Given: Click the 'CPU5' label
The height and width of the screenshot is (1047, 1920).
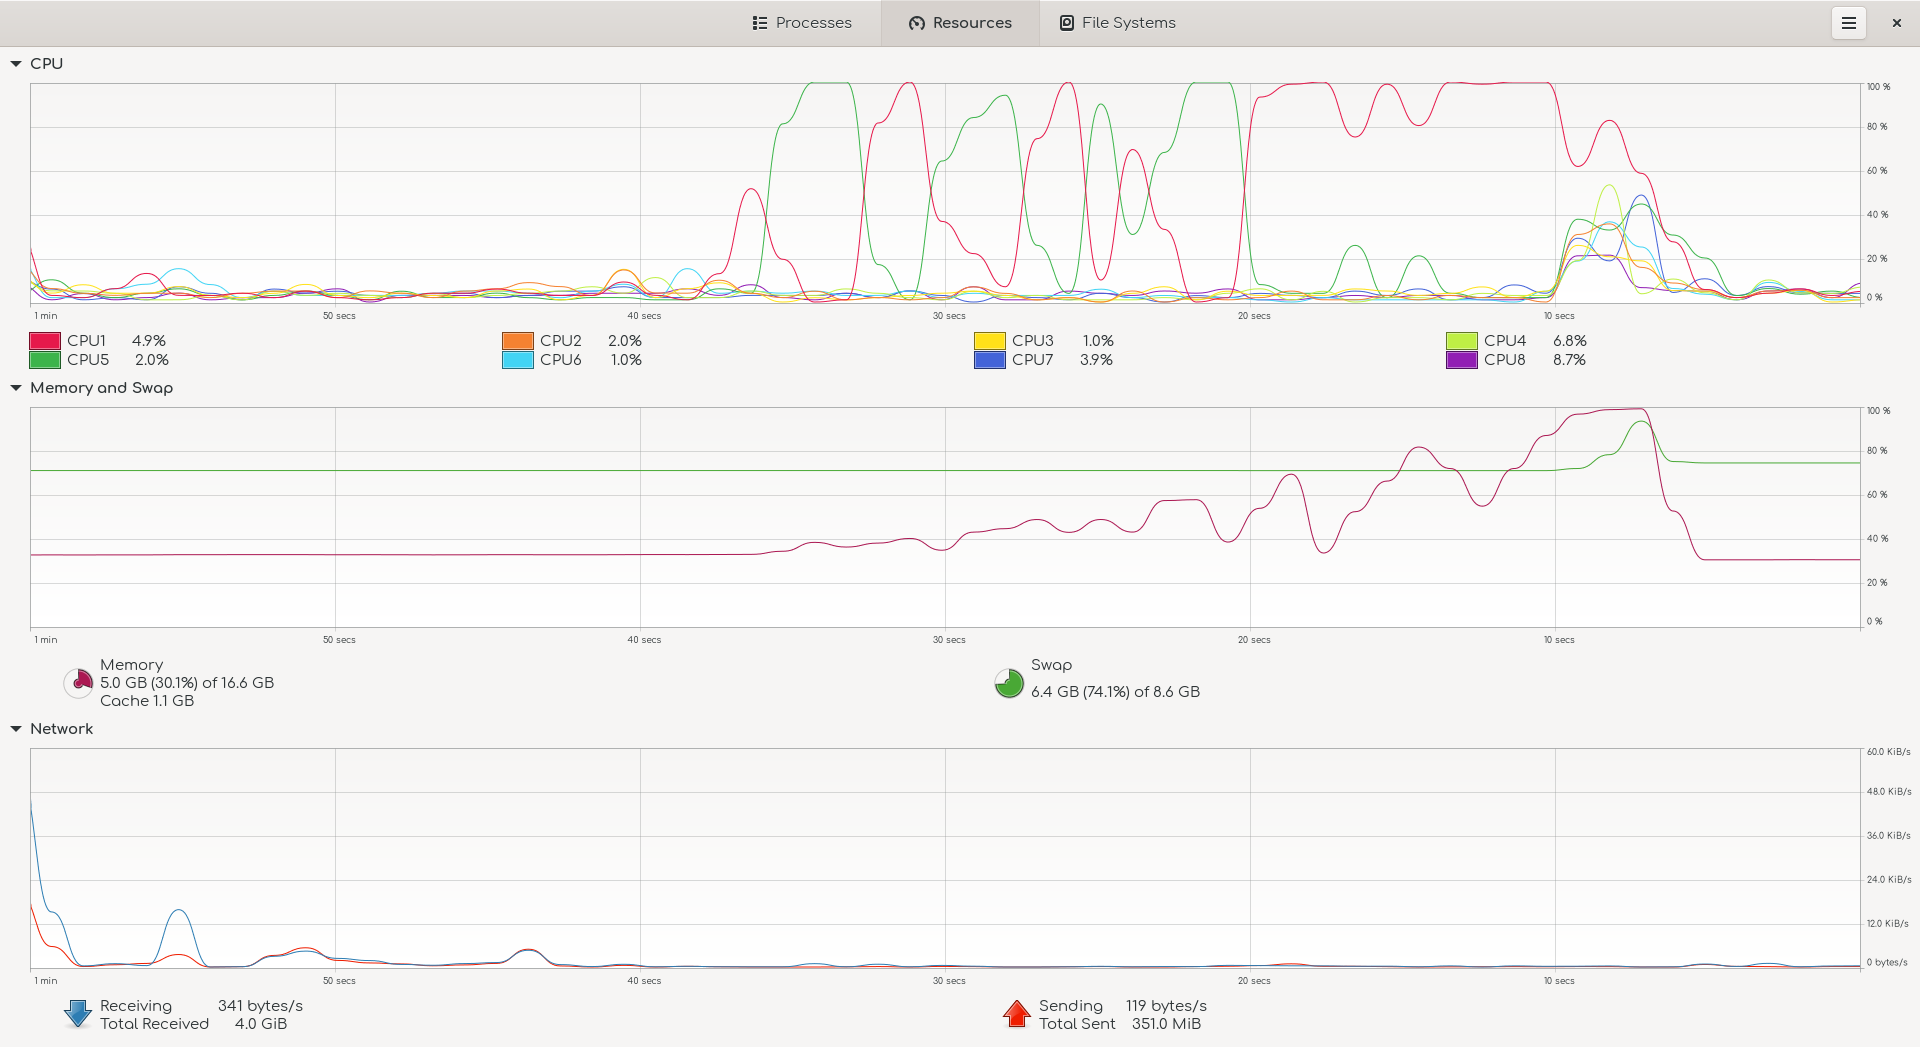Looking at the screenshot, I should click(88, 360).
